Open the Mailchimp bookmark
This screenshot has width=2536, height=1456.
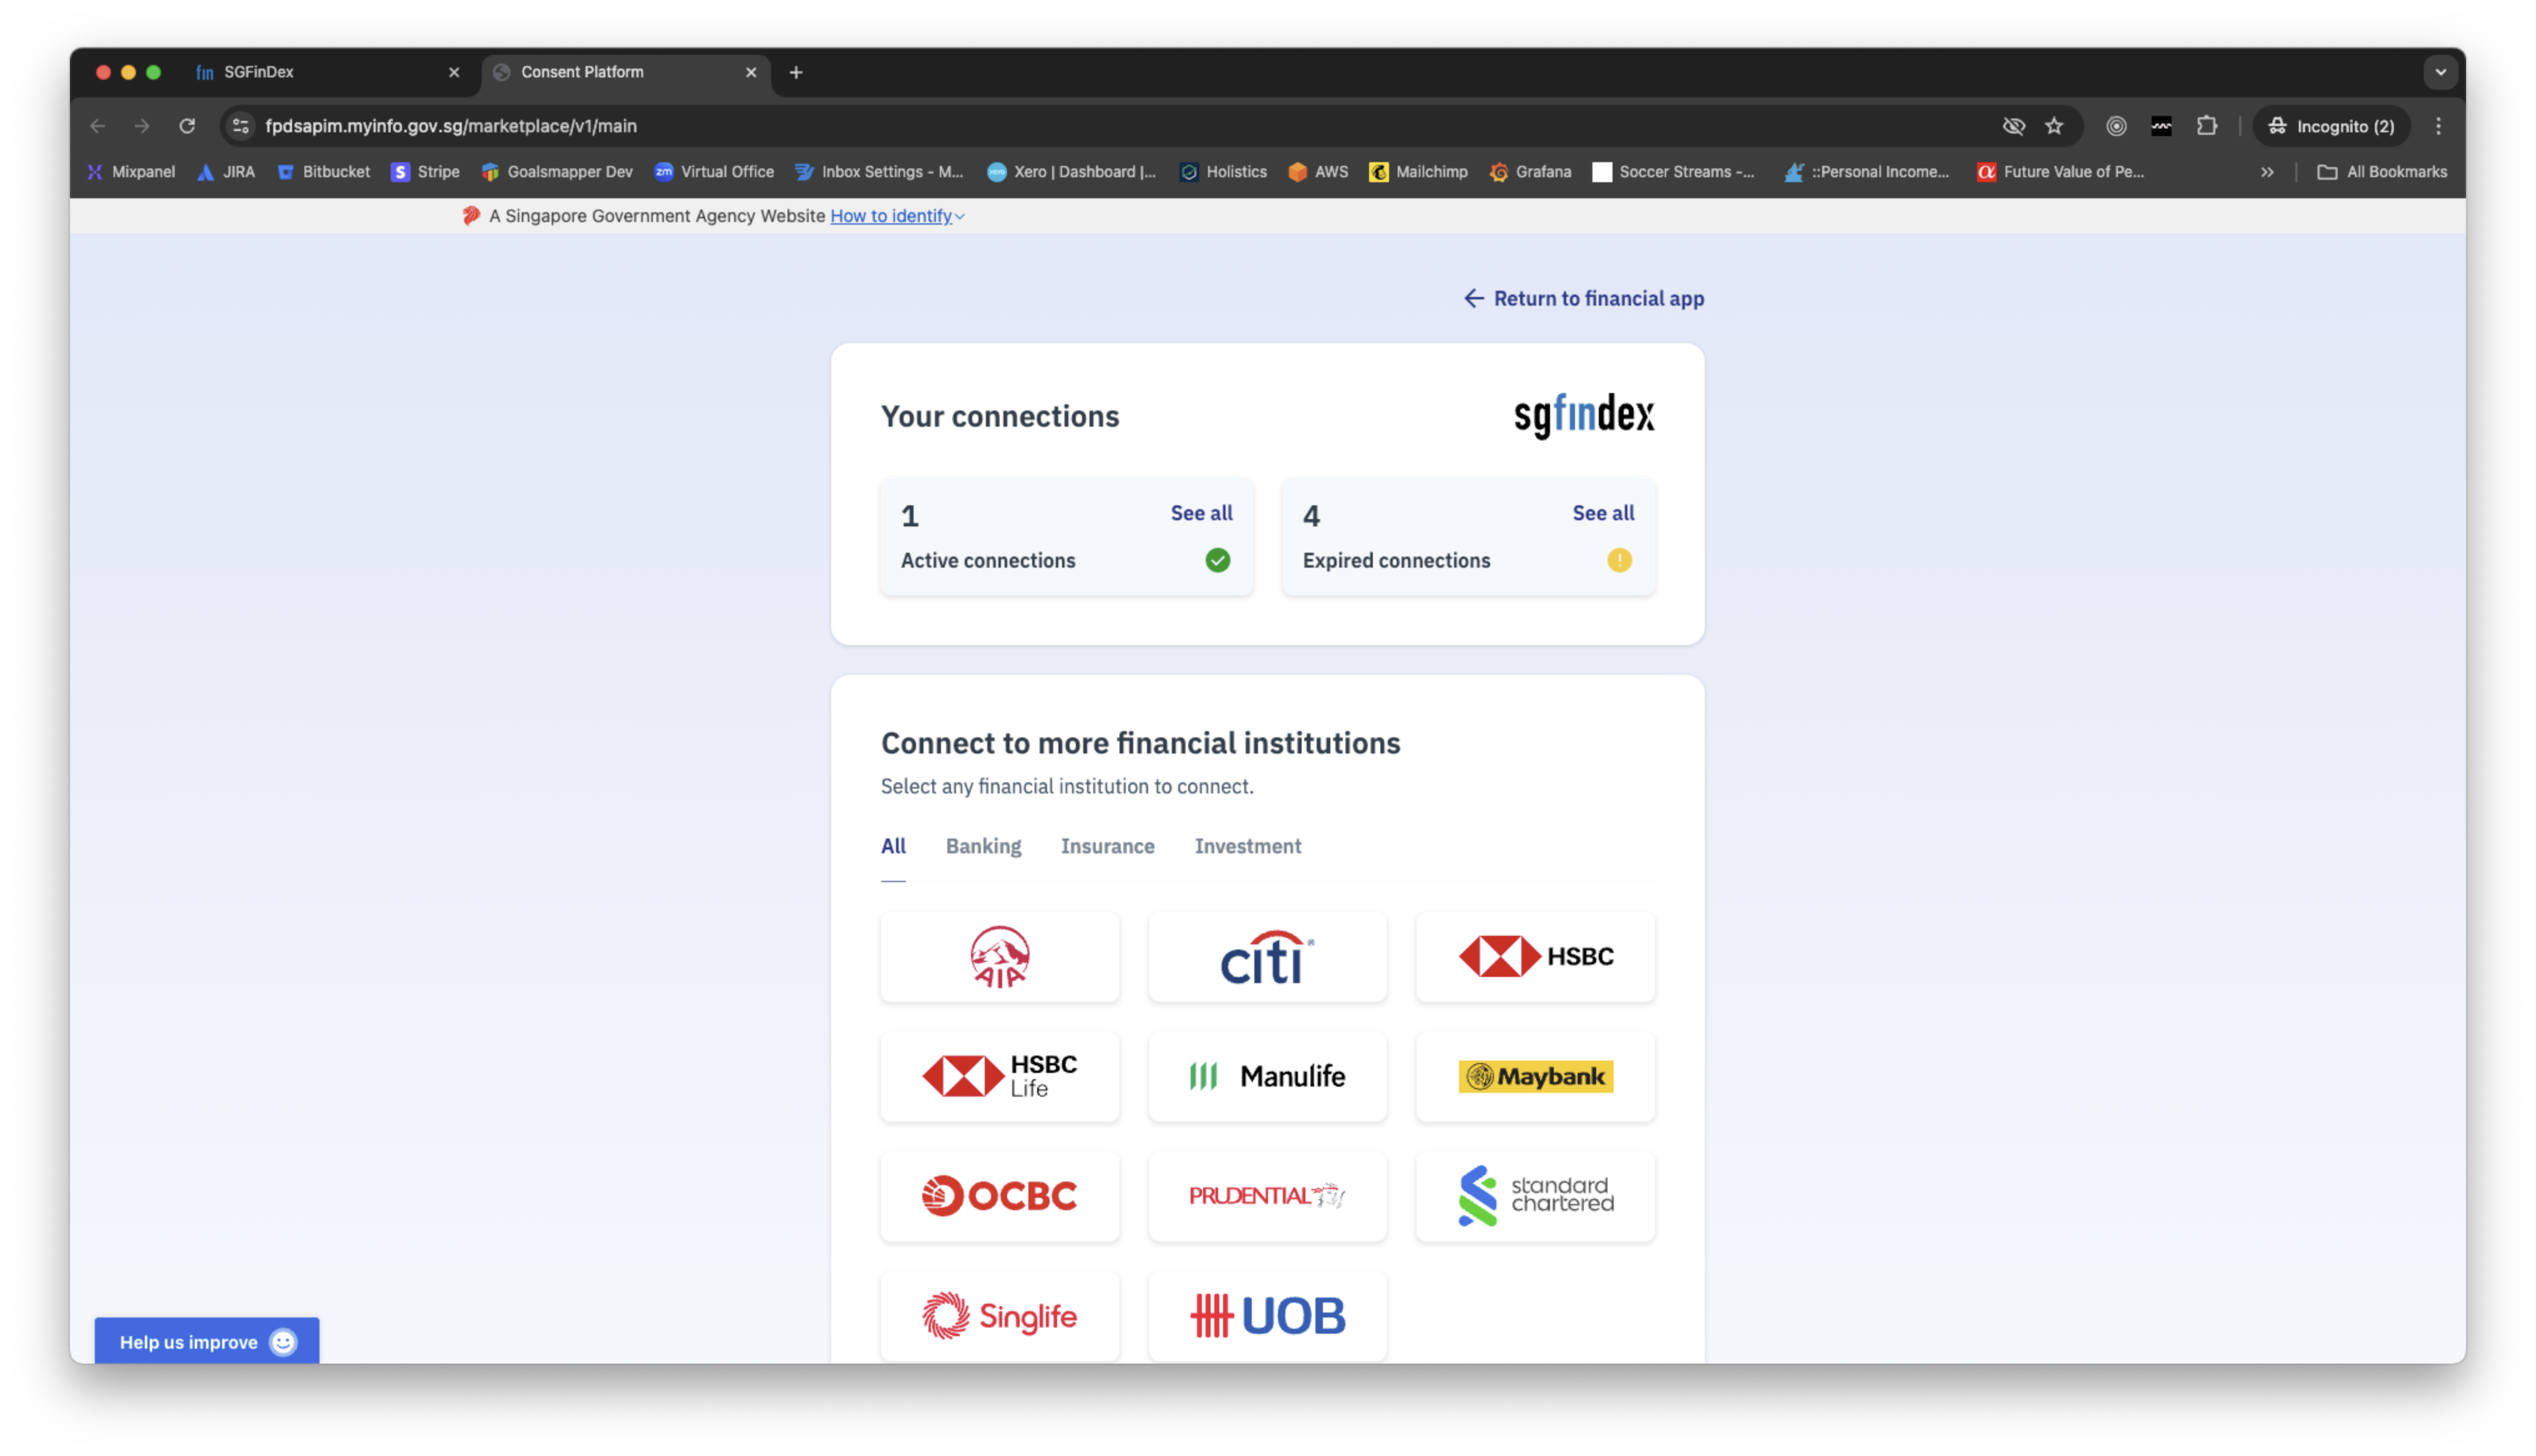tap(1418, 172)
